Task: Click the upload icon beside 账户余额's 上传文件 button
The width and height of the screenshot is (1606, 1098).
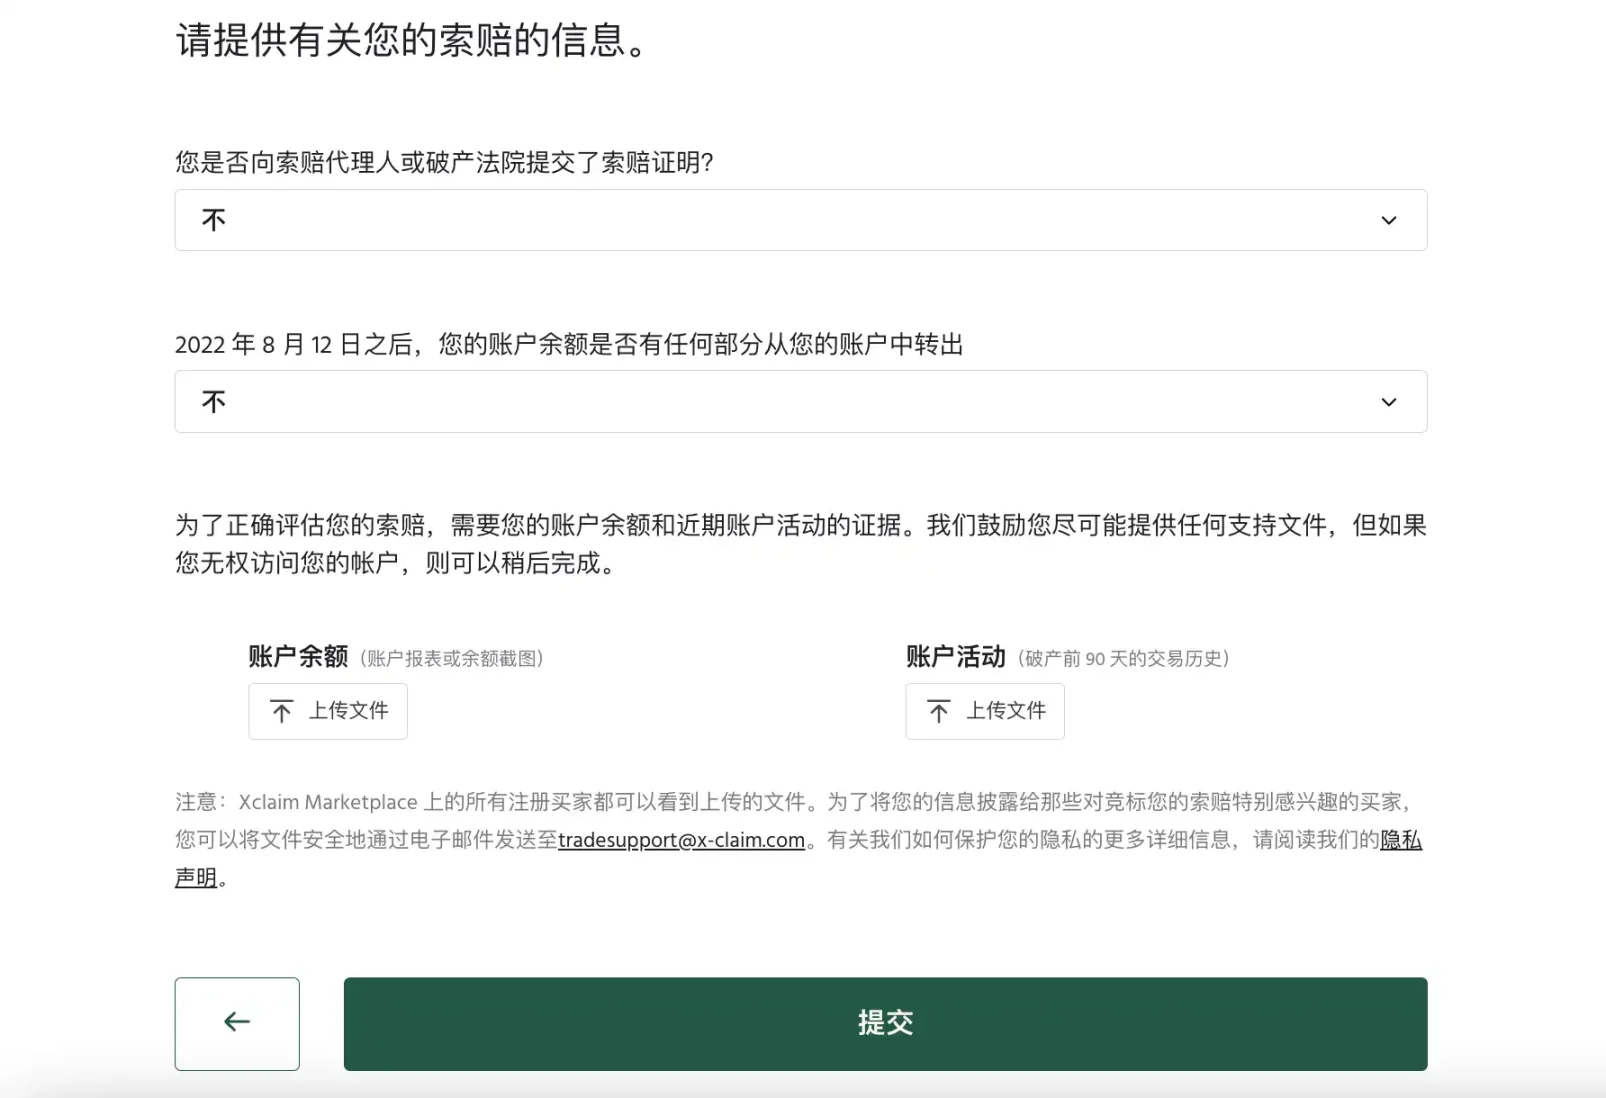Action: click(280, 711)
